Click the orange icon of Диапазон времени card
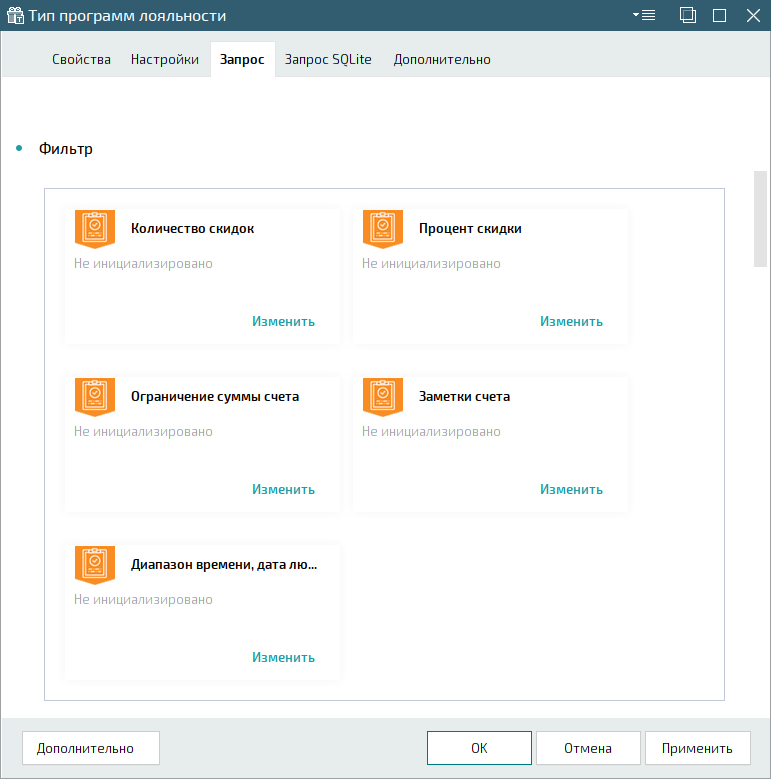771x779 pixels. pos(95,564)
